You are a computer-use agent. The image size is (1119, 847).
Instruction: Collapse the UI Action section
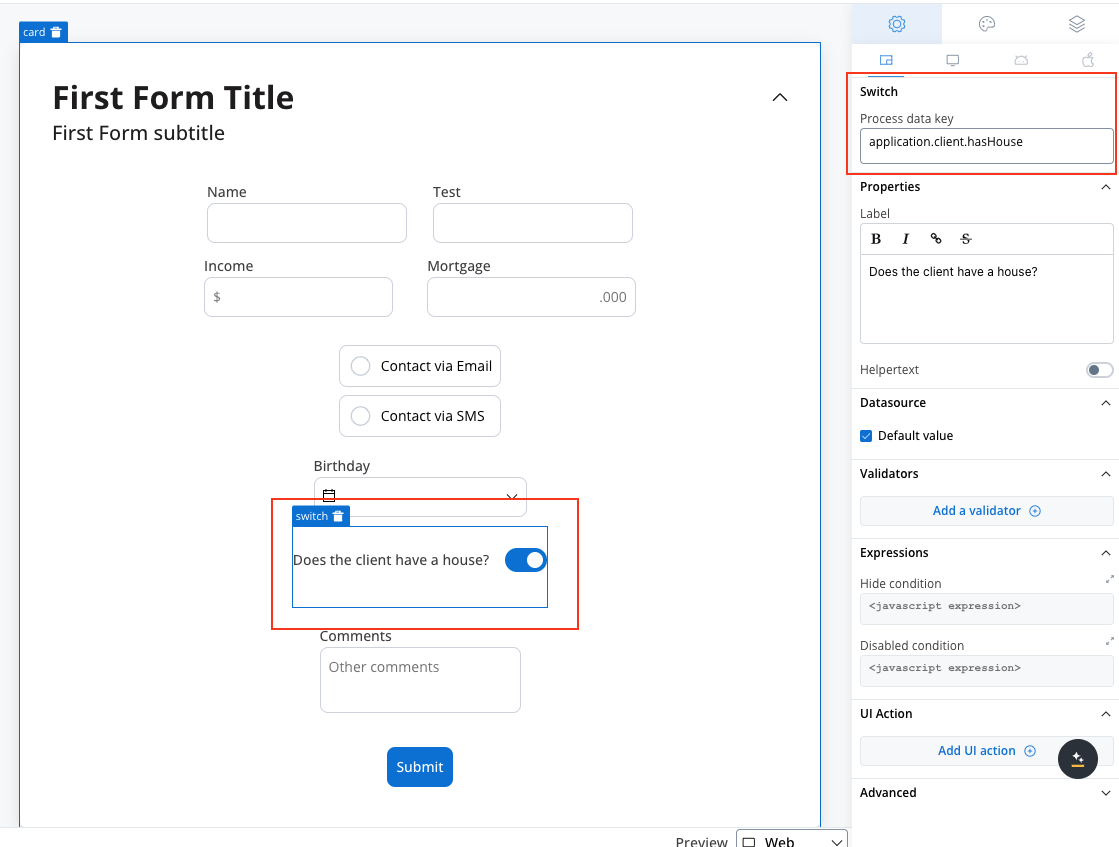(1105, 714)
